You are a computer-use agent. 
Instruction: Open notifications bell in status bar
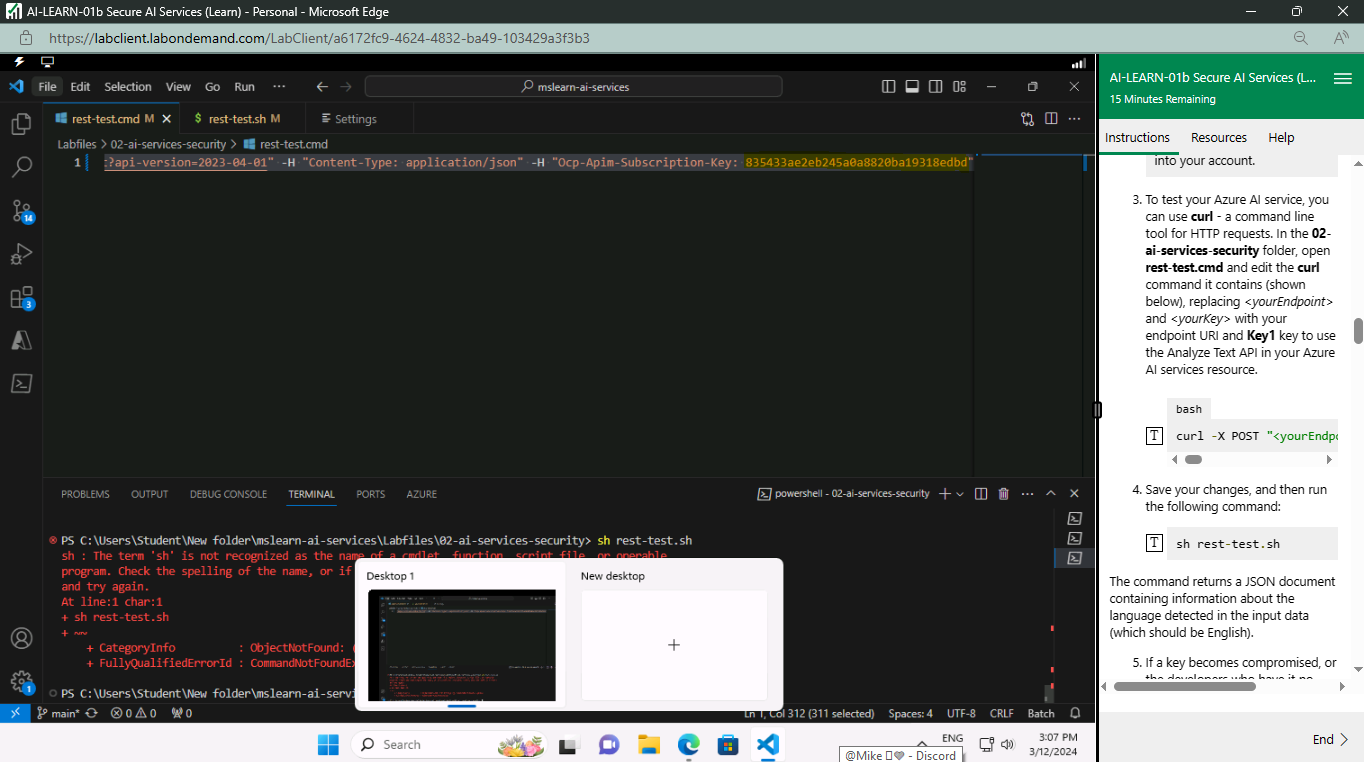pos(1075,713)
